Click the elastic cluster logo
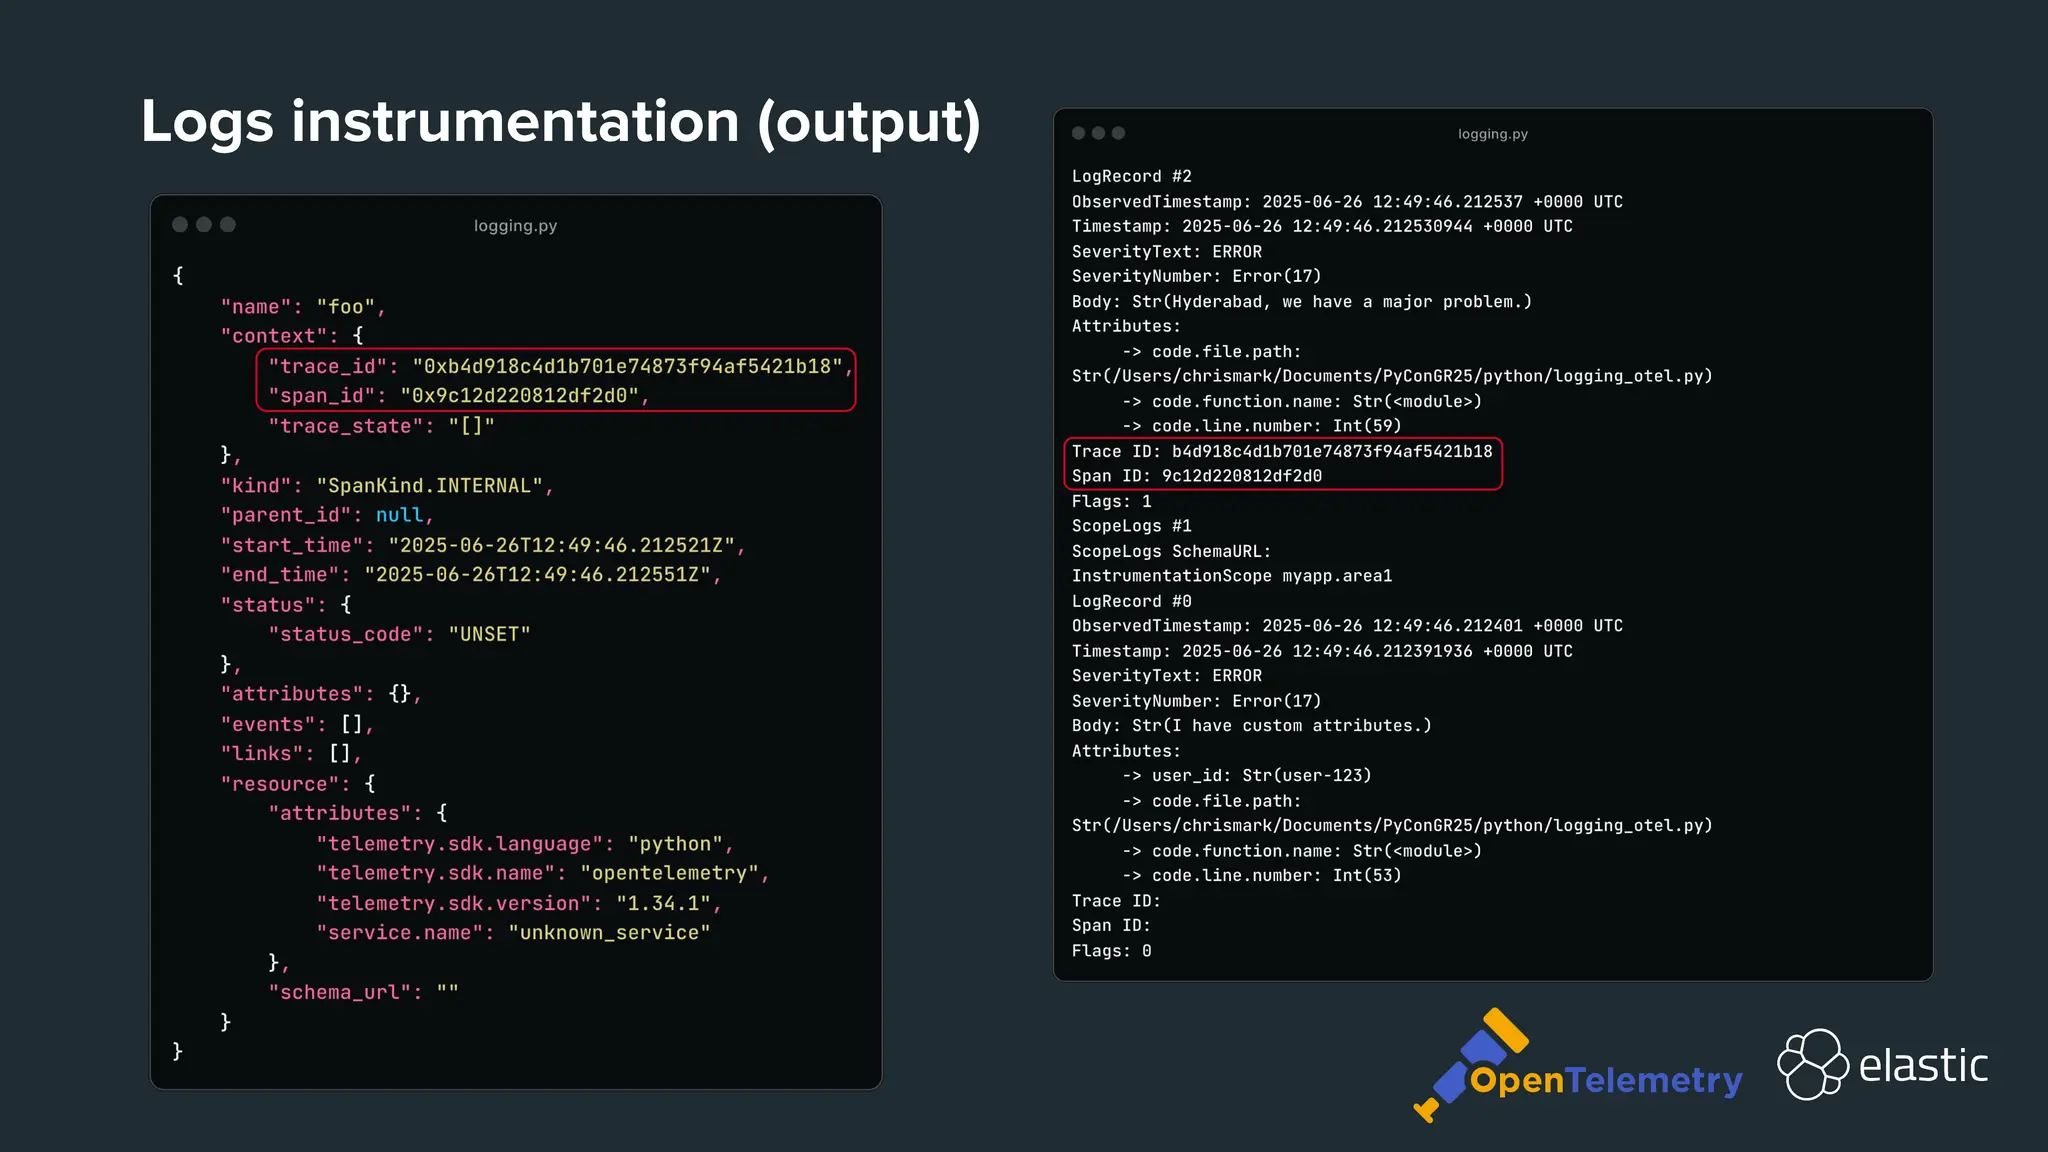The height and width of the screenshot is (1152, 2048). pyautogui.click(x=1812, y=1064)
